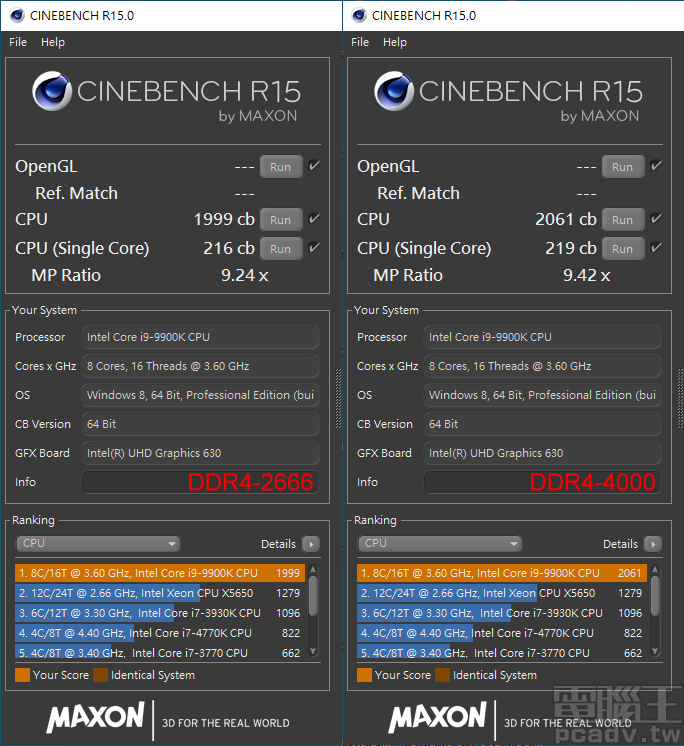Select i7-4770K row in left ranking
Screen dimensions: 684x746
click(x=160, y=633)
